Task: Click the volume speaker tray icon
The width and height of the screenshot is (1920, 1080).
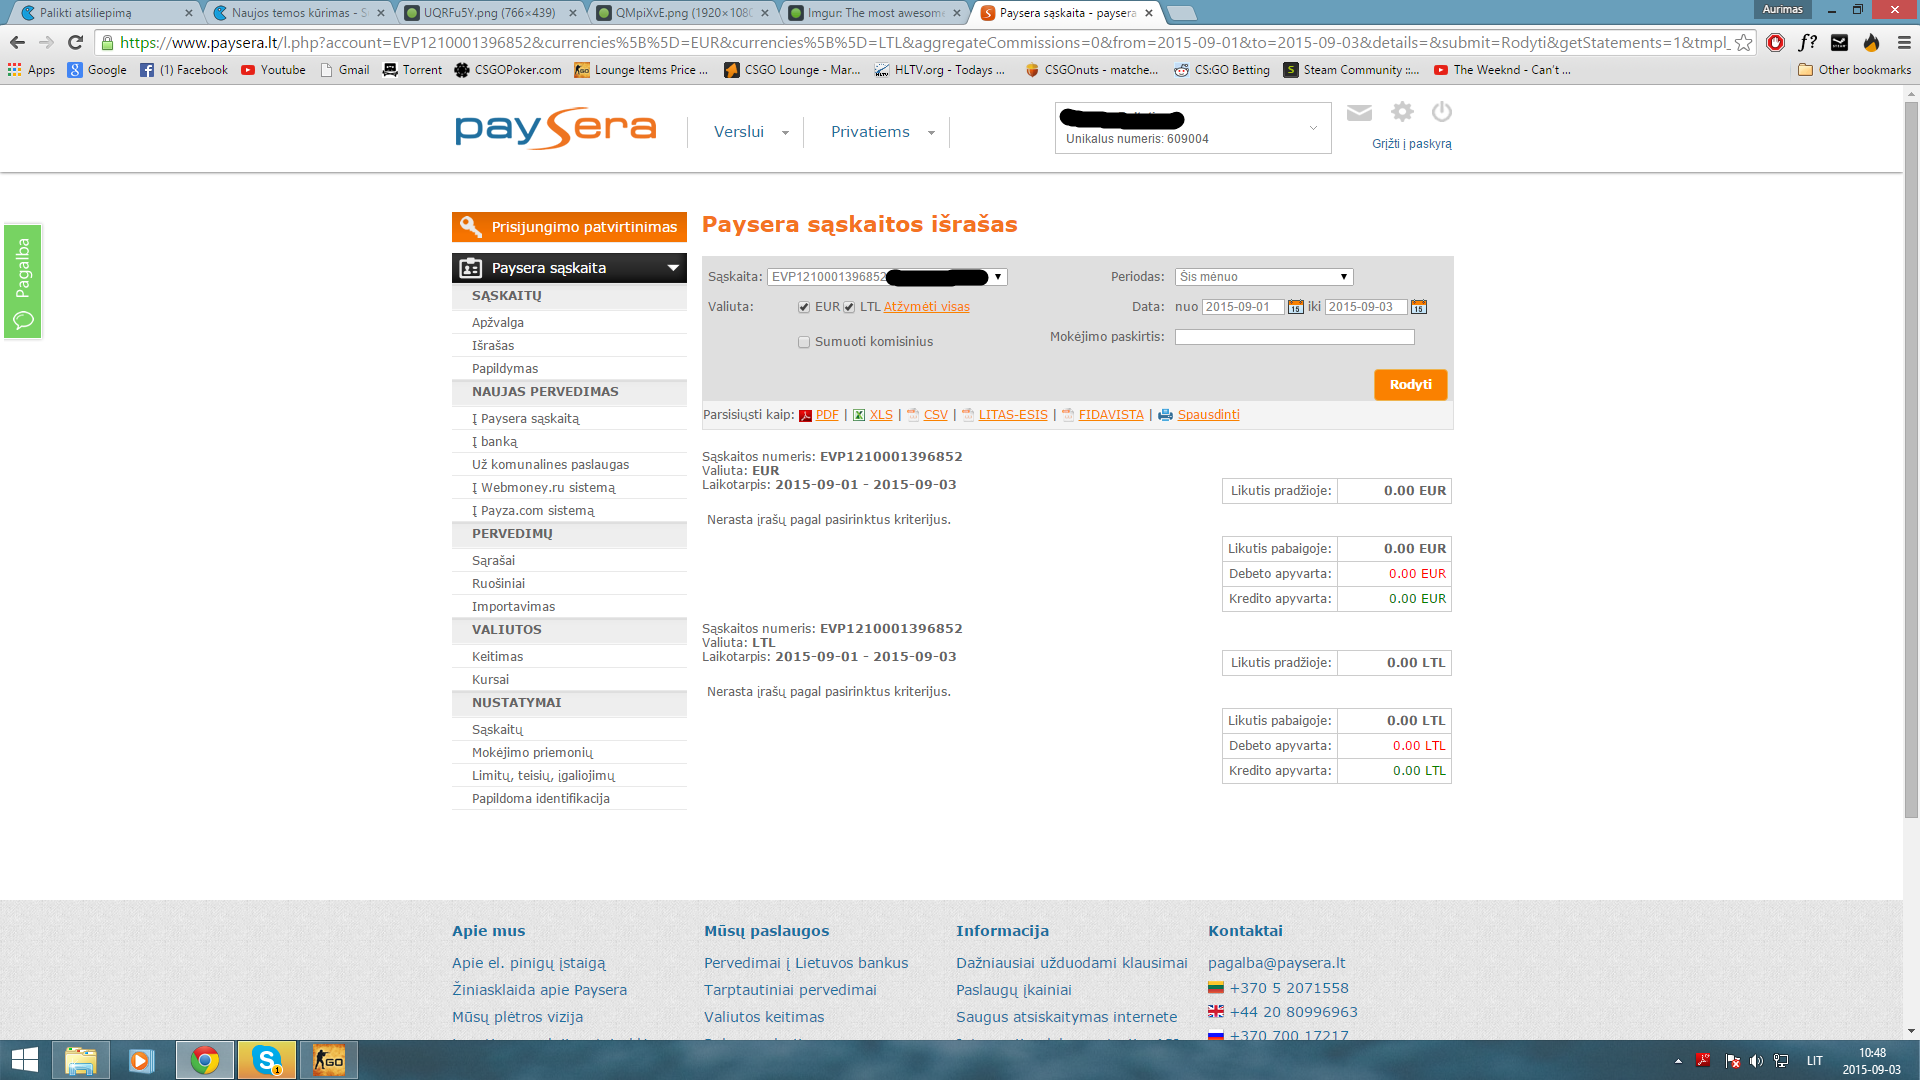Action: [1756, 1061]
